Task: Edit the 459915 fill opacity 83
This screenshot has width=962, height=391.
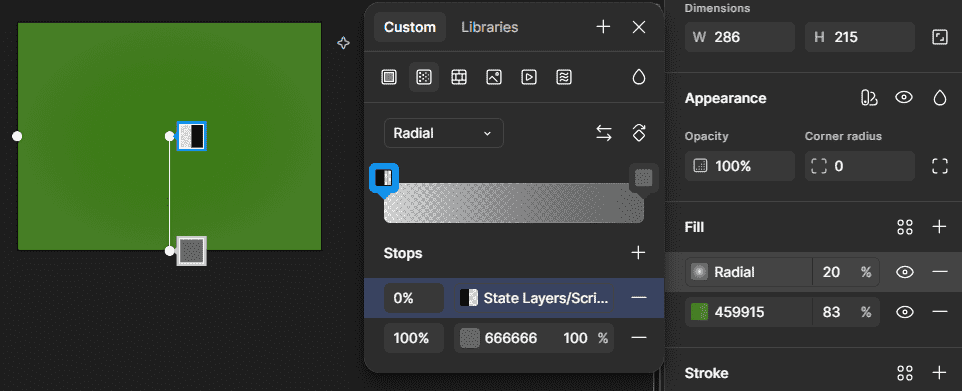Action: pyautogui.click(x=831, y=312)
